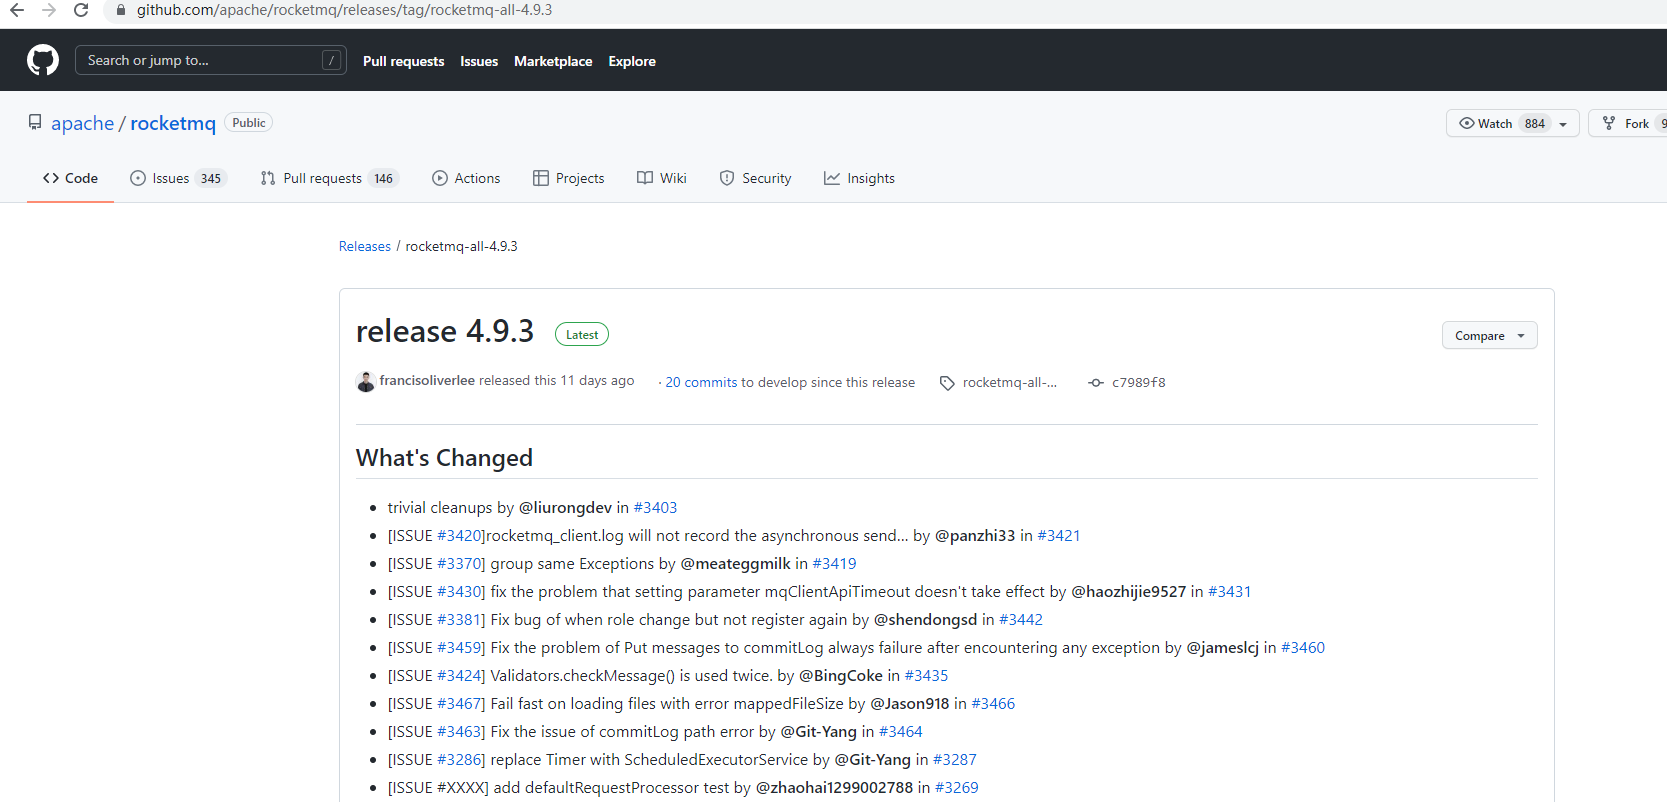Focus the Search or jump to field

[x=211, y=60]
